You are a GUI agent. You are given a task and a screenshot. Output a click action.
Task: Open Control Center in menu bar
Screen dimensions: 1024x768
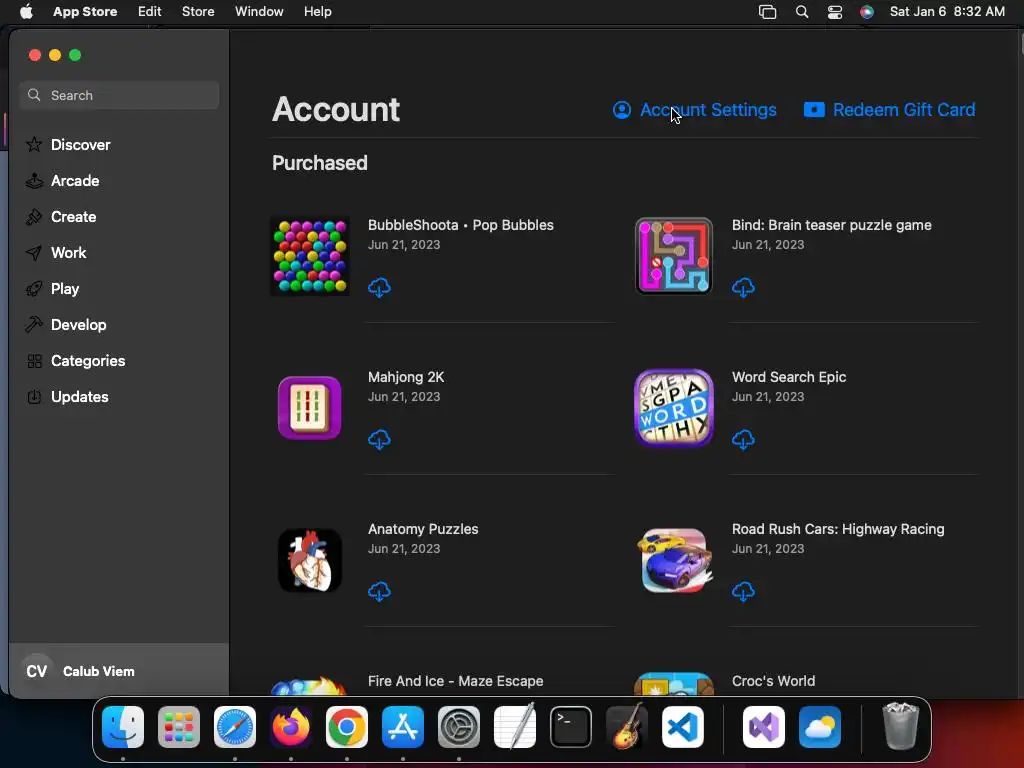835,12
